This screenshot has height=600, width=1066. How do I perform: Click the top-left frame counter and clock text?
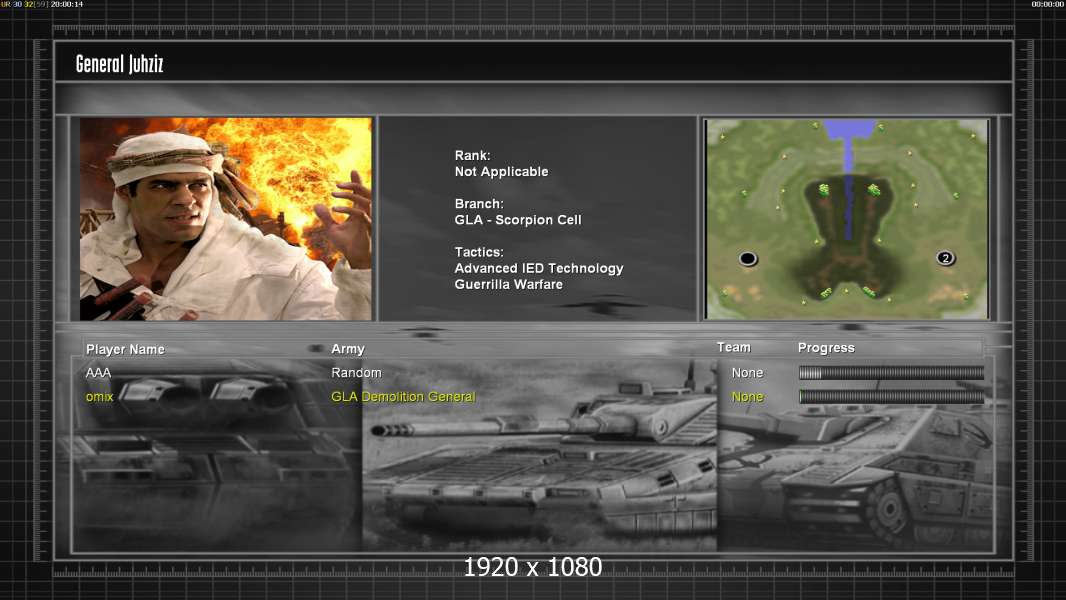tap(42, 4)
